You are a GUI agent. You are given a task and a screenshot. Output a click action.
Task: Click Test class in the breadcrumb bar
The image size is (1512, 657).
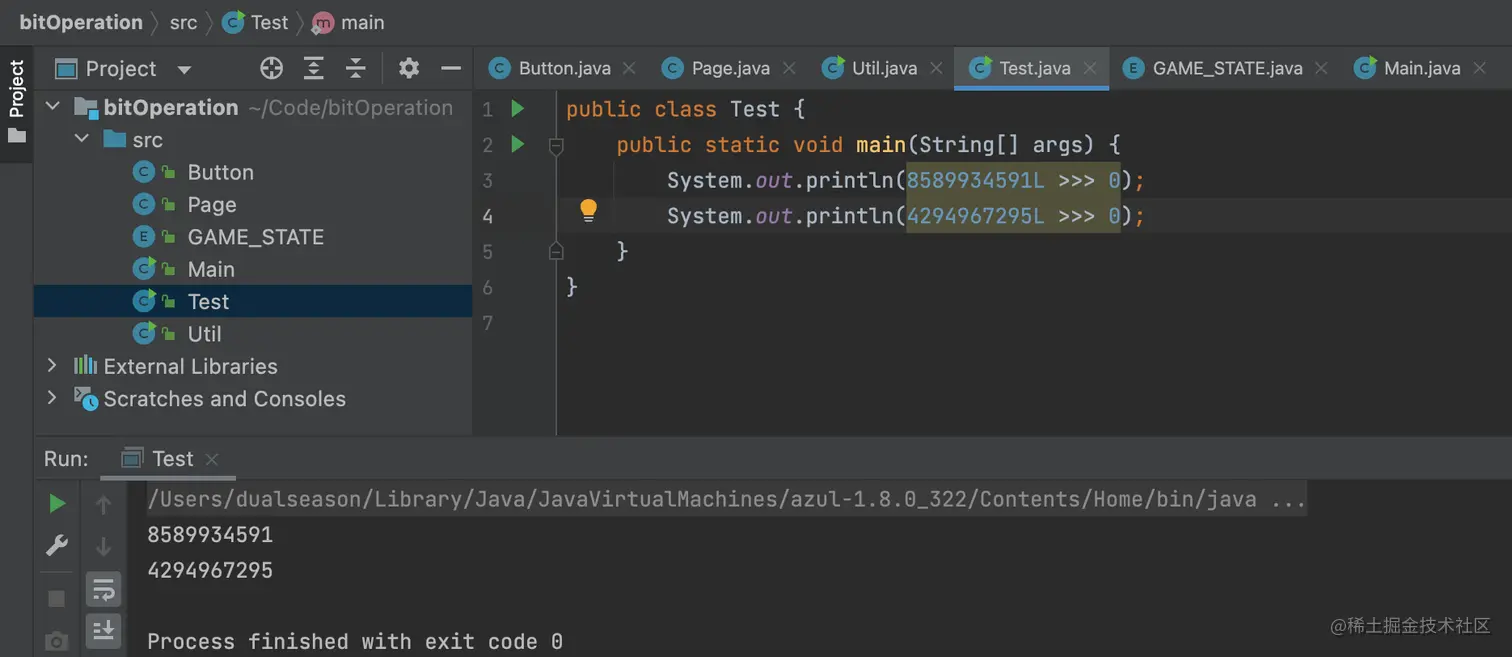pyautogui.click(x=255, y=22)
